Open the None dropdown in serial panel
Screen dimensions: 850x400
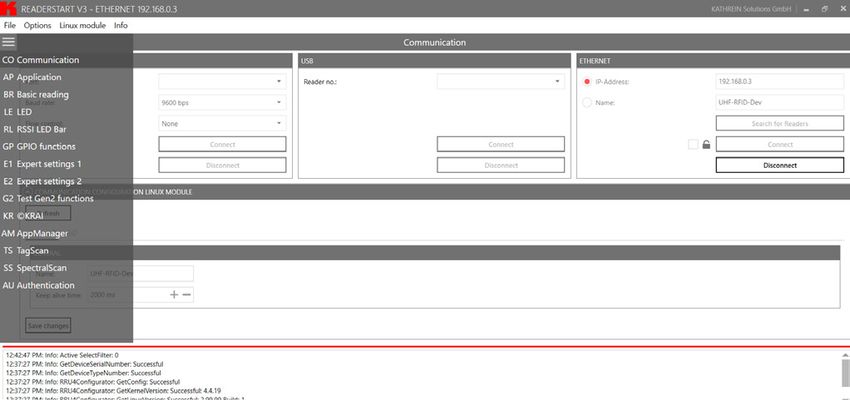[x=222, y=124]
